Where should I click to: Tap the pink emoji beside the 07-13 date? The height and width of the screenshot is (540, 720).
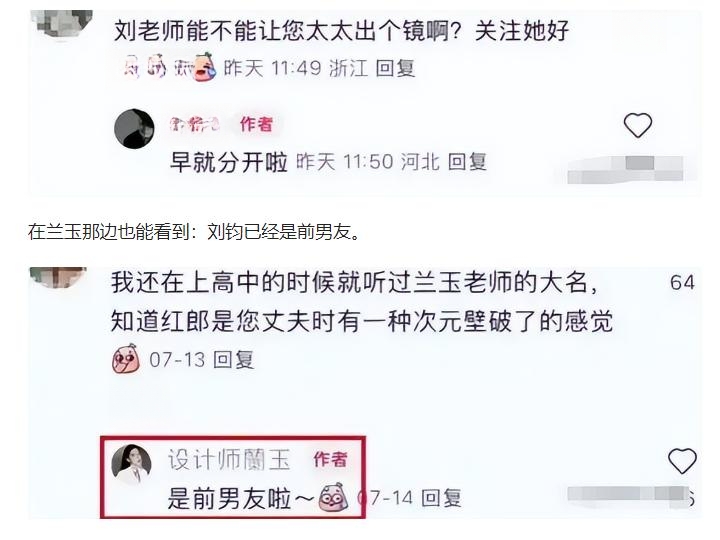(126, 359)
